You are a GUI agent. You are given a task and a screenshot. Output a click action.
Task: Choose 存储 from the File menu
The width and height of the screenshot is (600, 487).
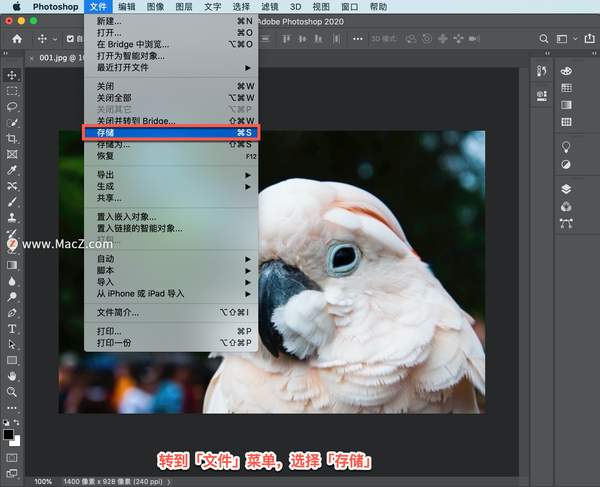click(x=170, y=132)
